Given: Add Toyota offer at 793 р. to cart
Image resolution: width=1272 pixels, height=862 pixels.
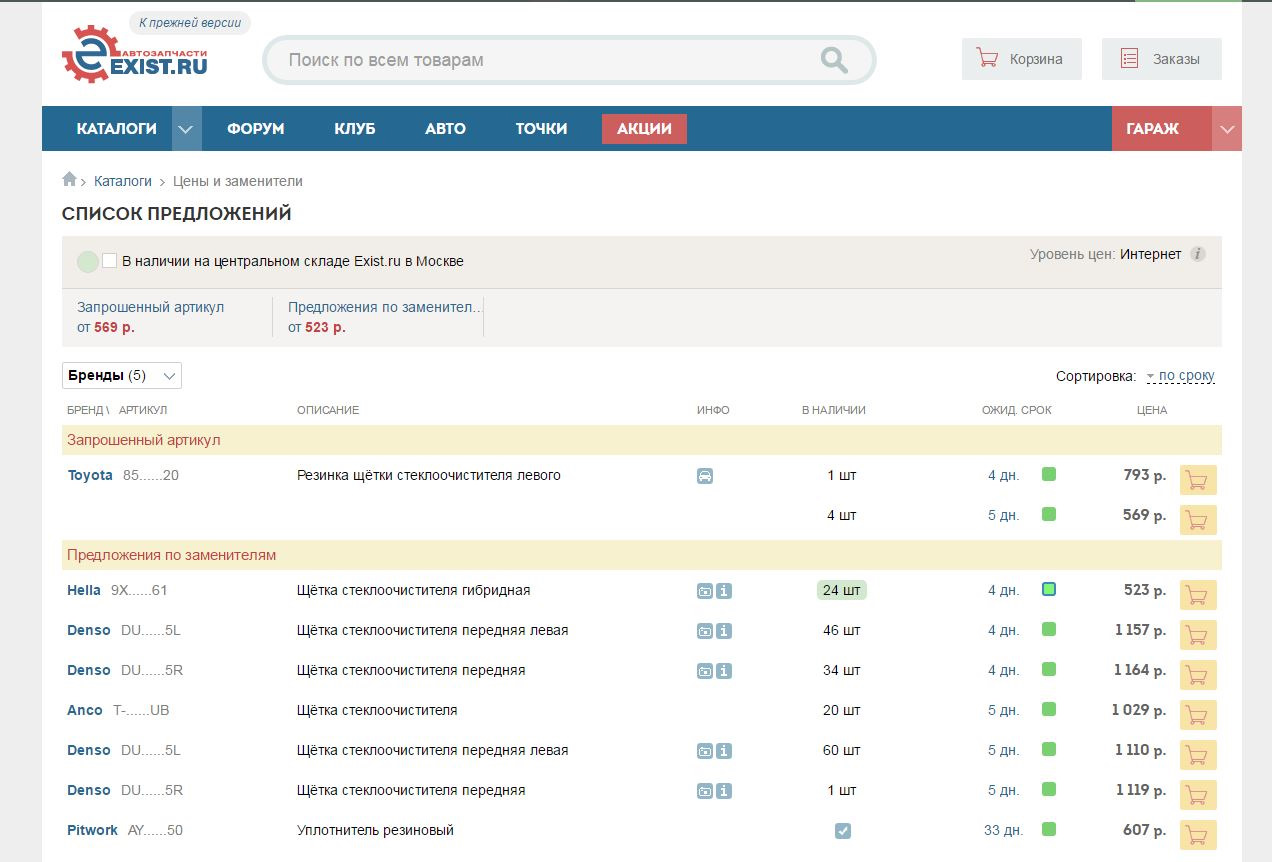Looking at the screenshot, I should point(1198,480).
